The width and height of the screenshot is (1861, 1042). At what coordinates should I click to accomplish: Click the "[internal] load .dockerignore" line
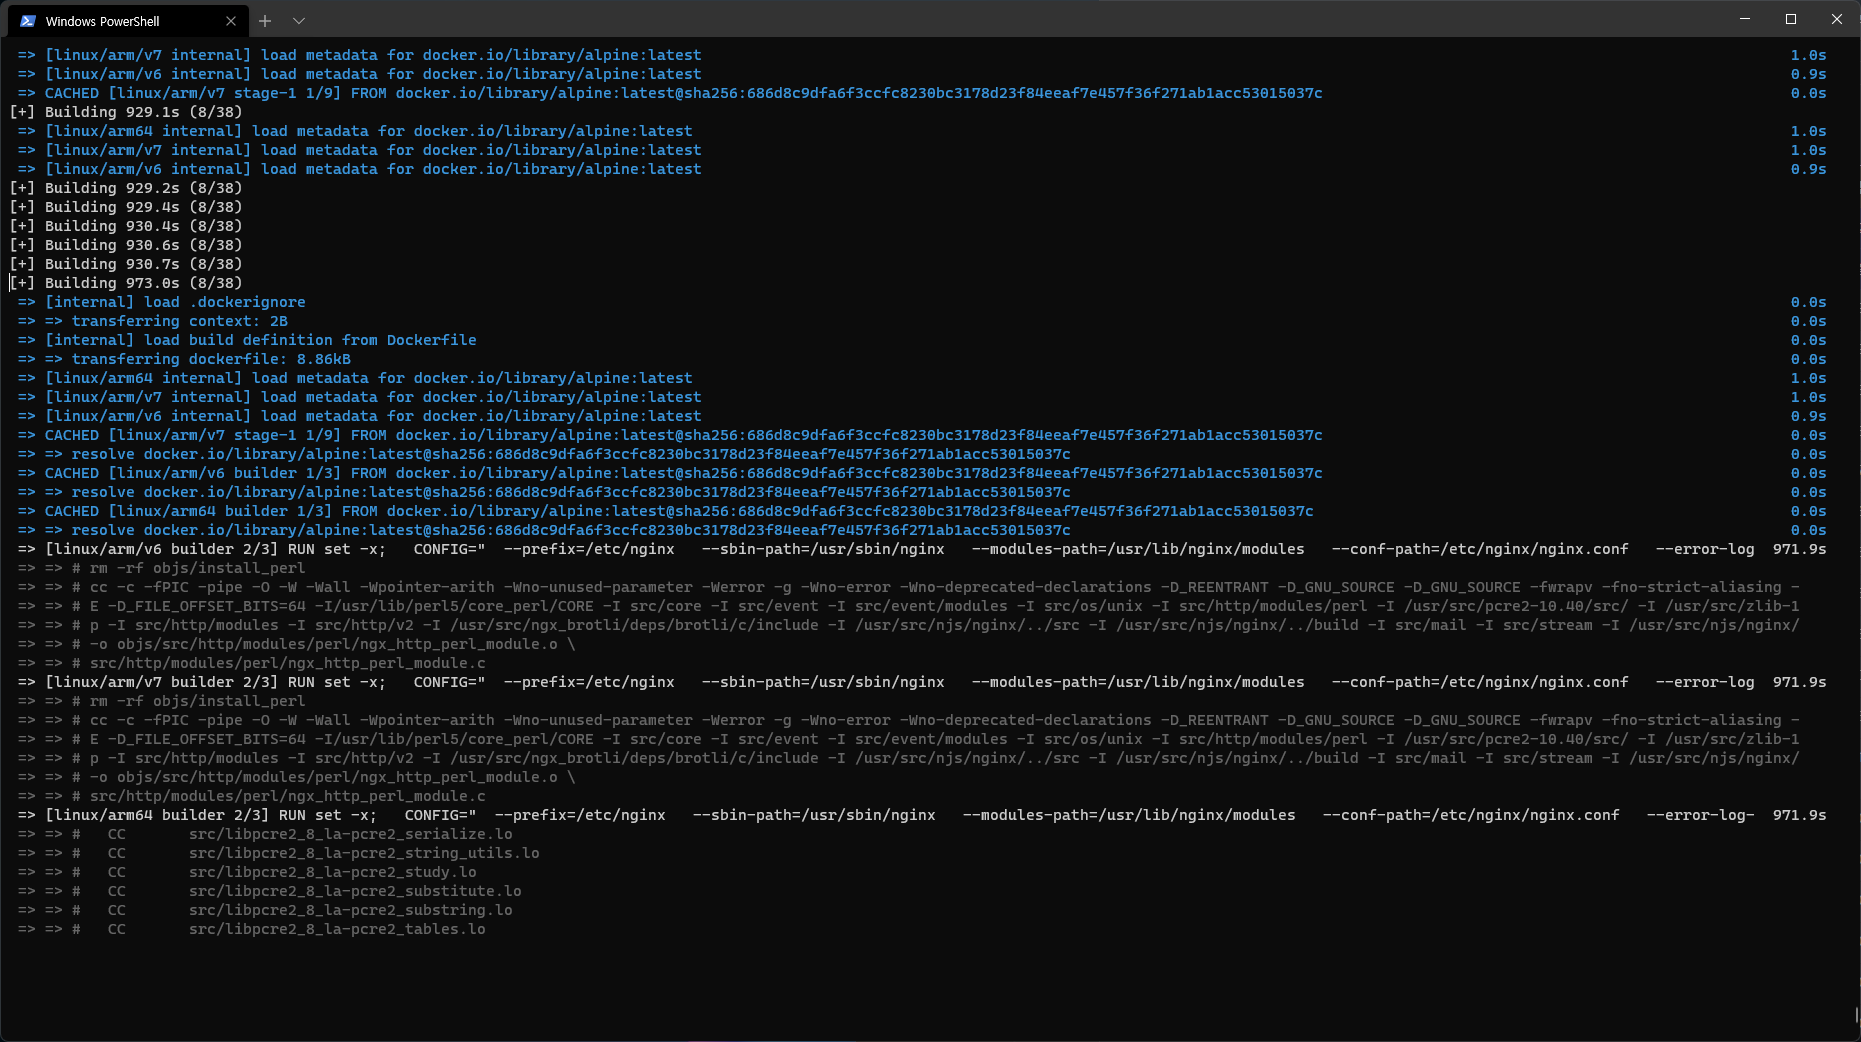pyautogui.click(x=175, y=302)
